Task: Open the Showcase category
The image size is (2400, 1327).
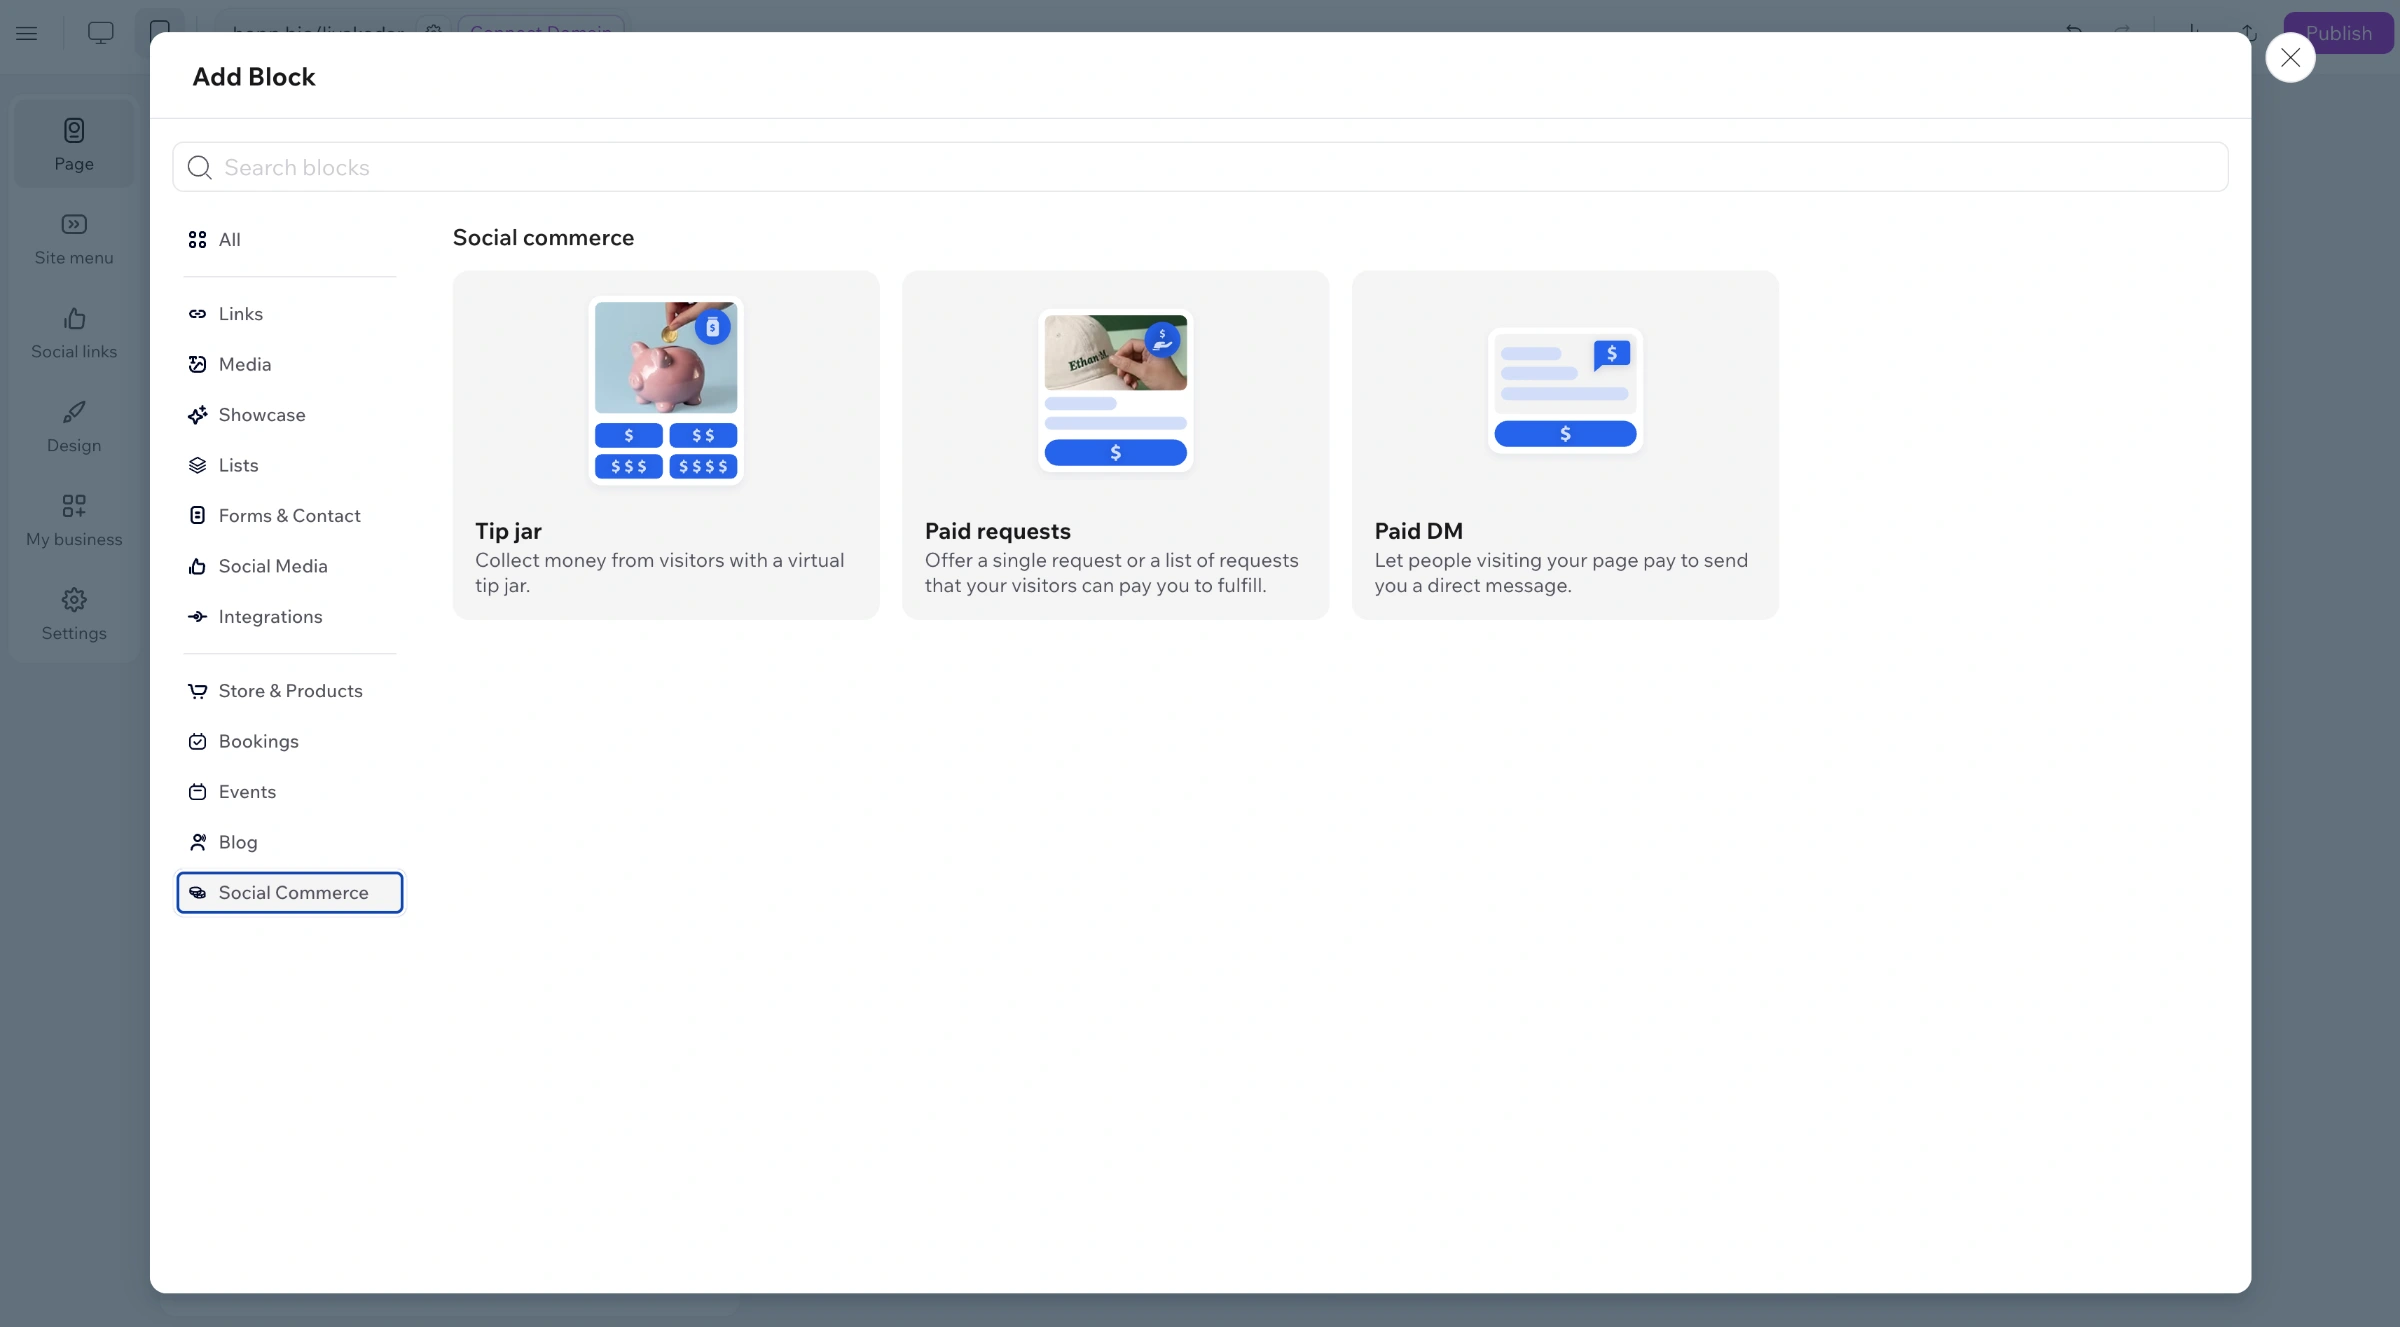Action: [x=290, y=415]
